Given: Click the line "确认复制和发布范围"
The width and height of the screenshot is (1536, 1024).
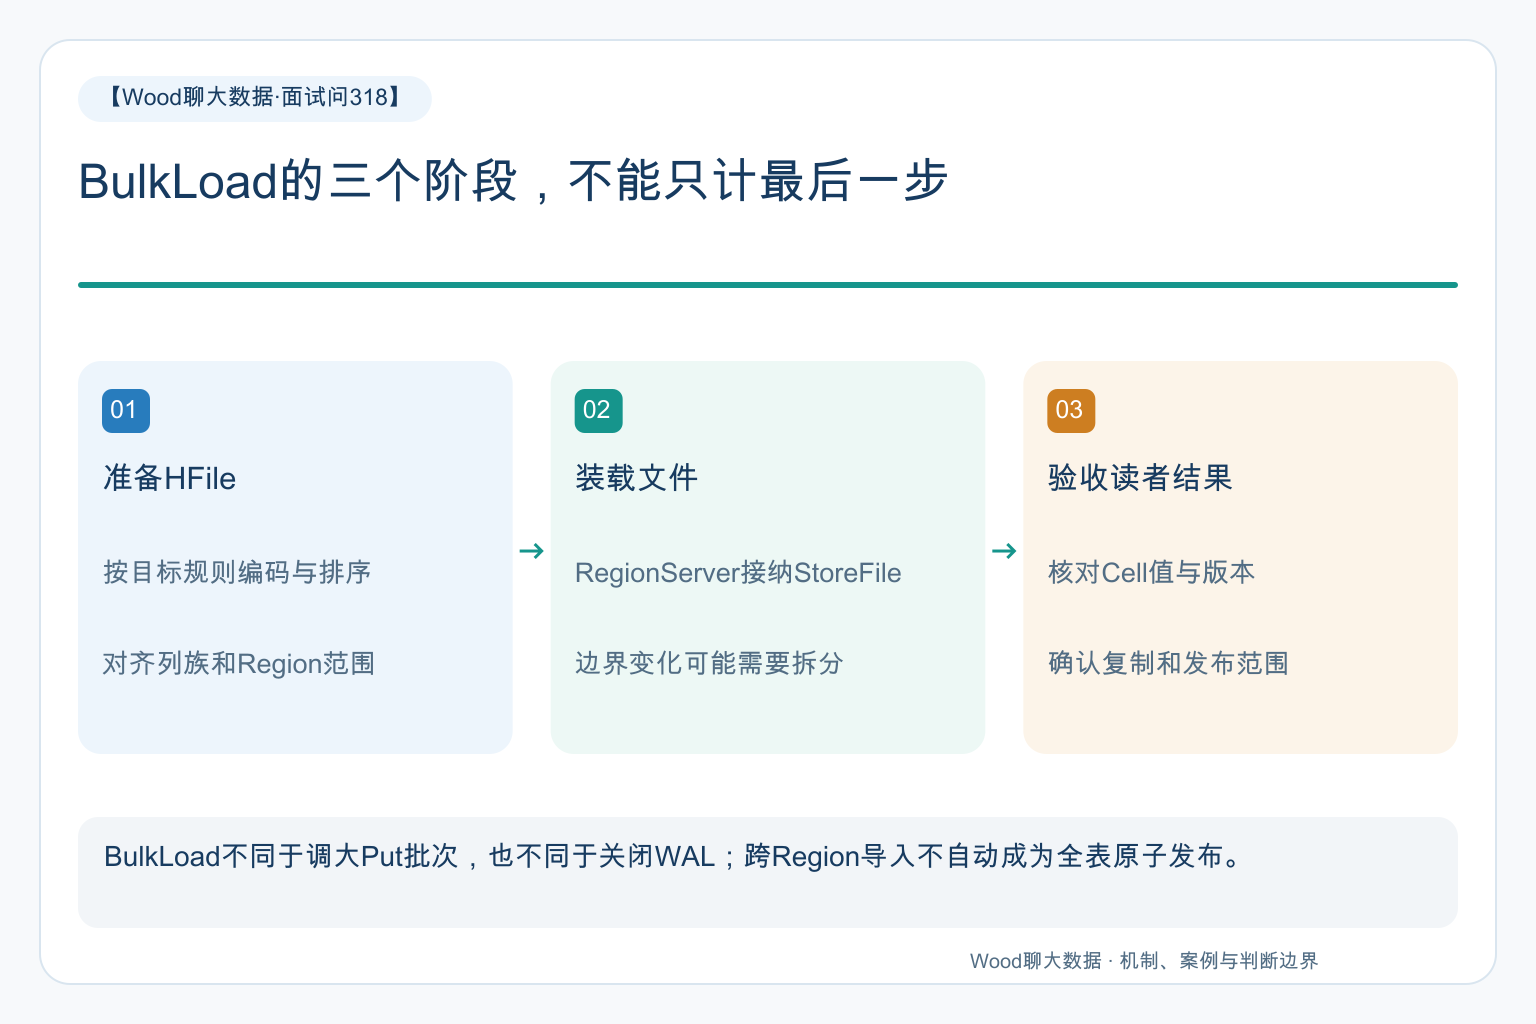Looking at the screenshot, I should 1168,663.
